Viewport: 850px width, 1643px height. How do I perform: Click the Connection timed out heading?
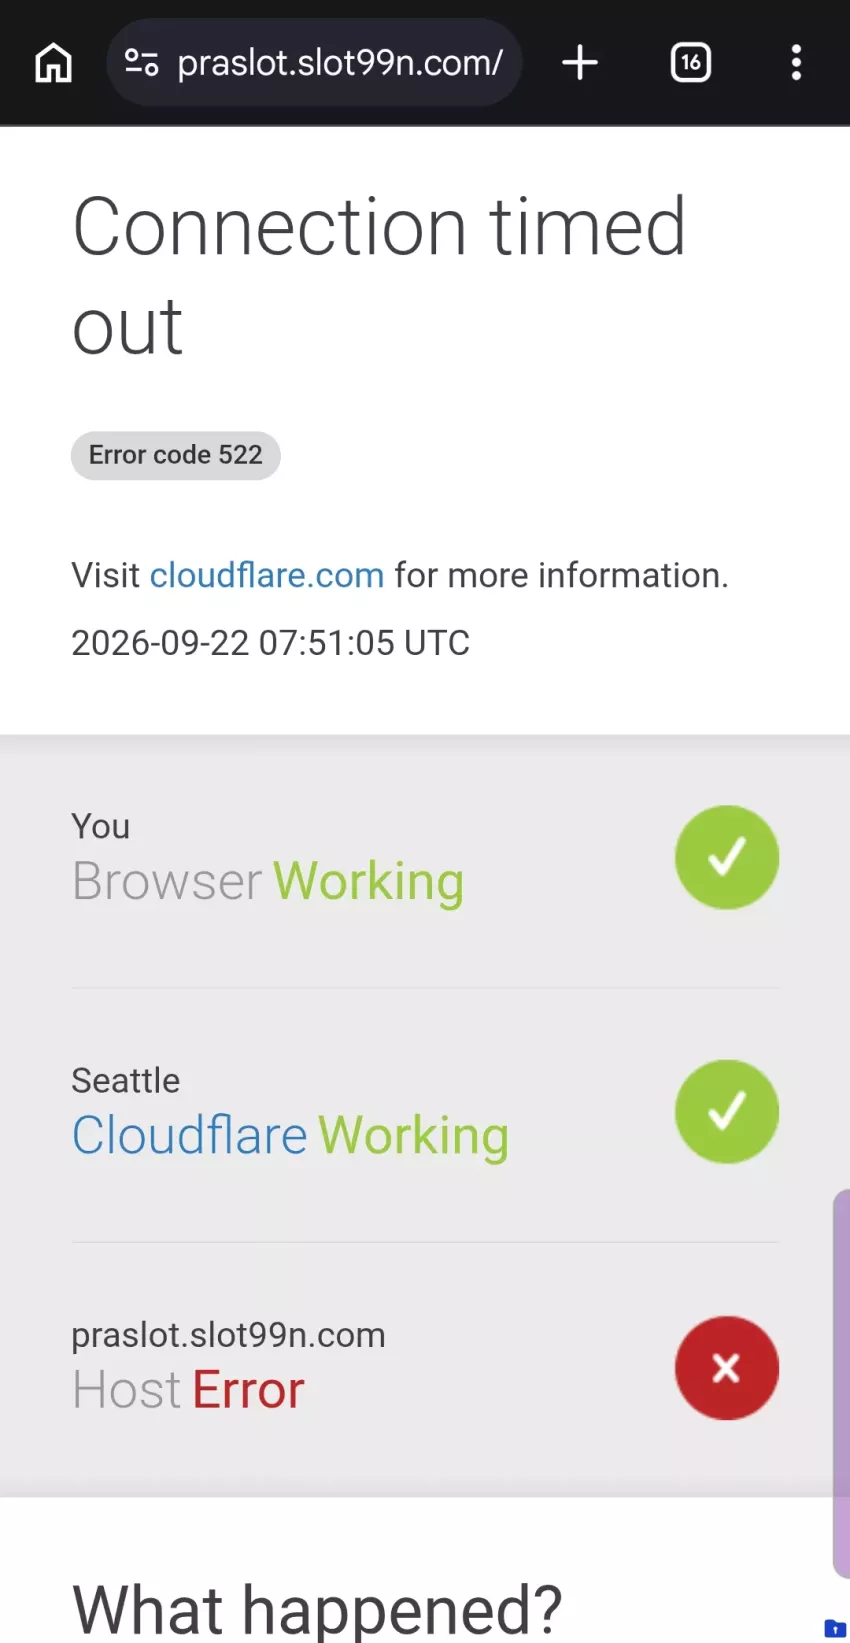380,276
